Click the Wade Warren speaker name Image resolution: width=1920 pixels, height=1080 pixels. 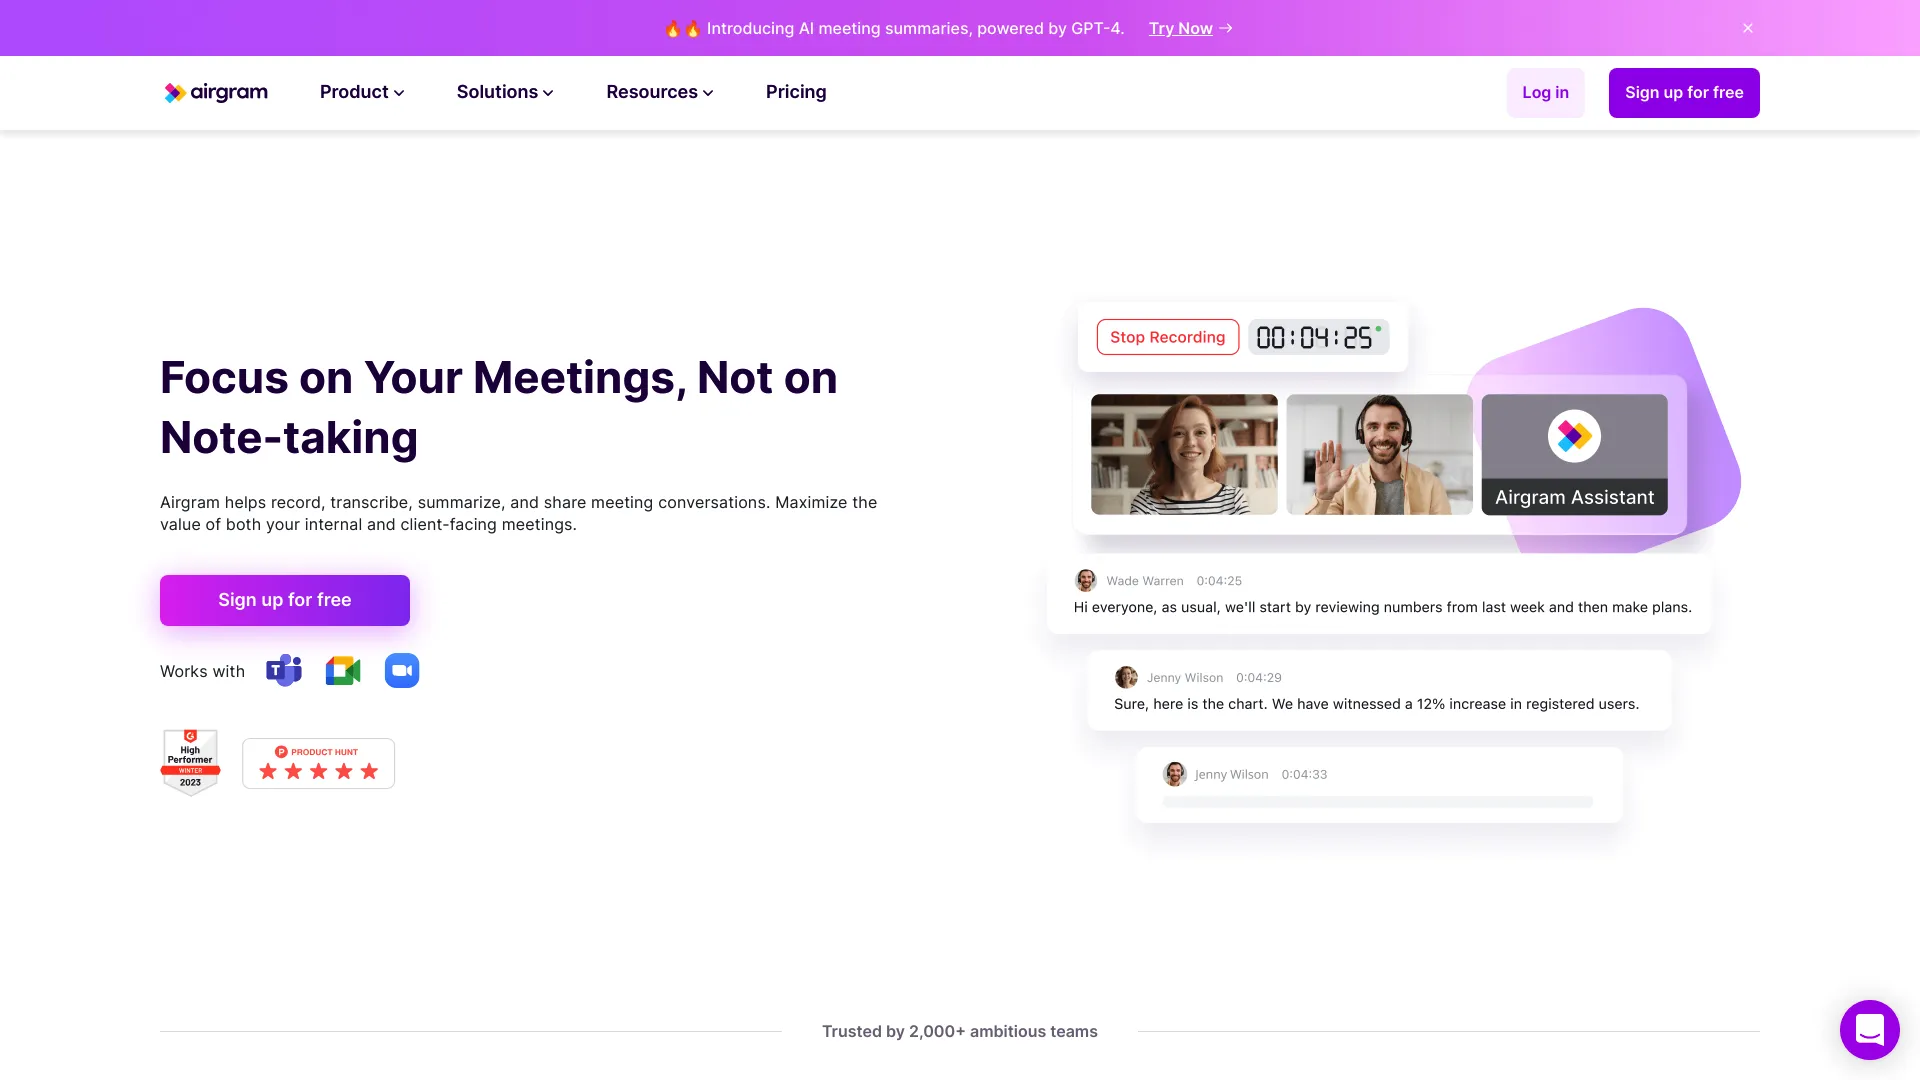coord(1145,580)
